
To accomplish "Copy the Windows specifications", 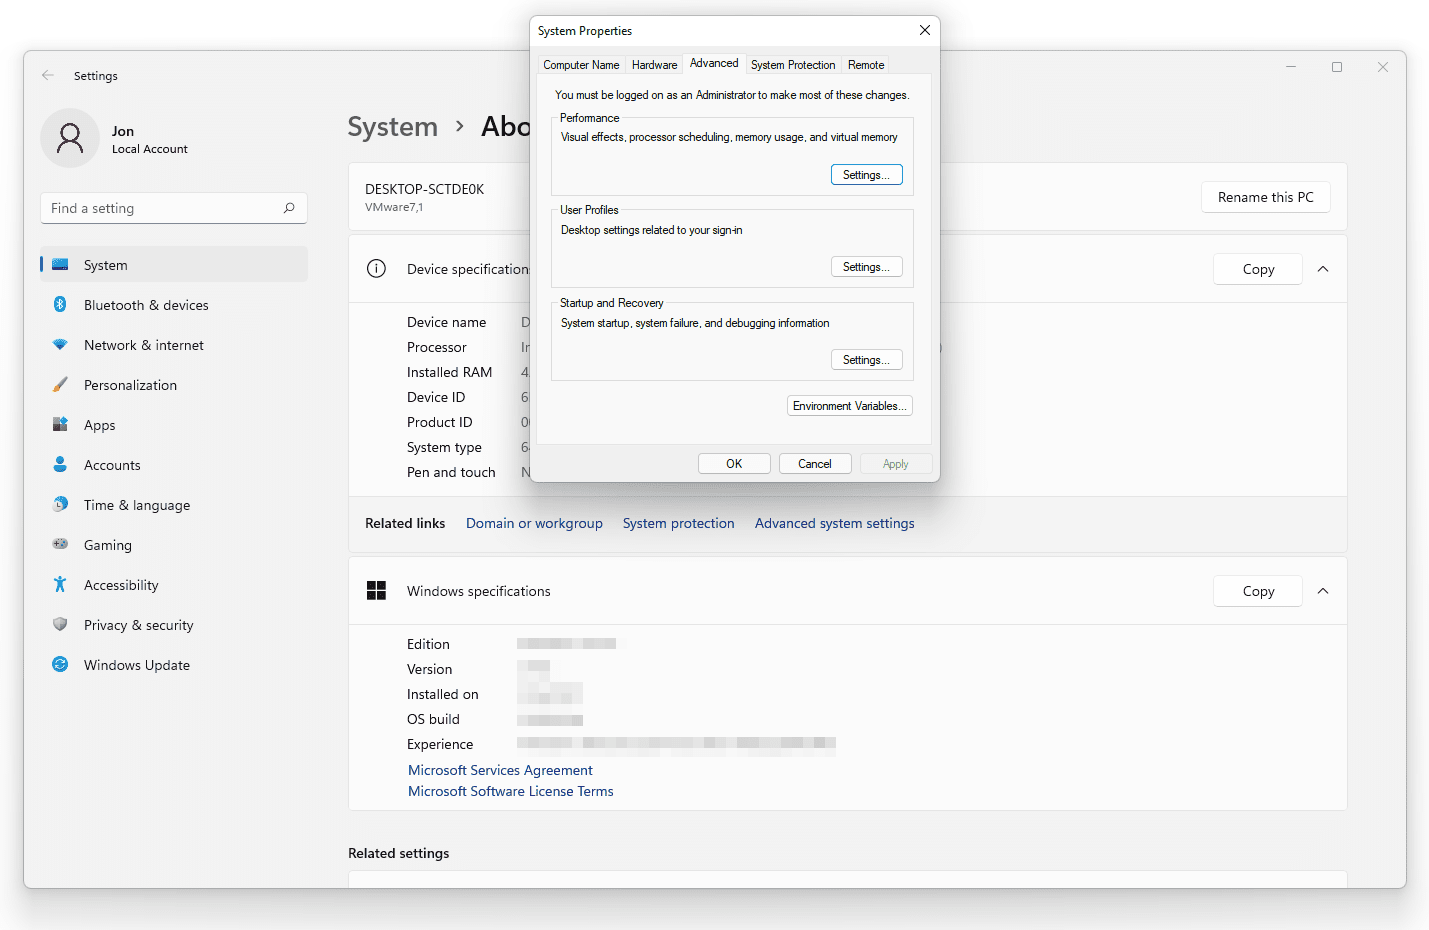I will (1258, 591).
